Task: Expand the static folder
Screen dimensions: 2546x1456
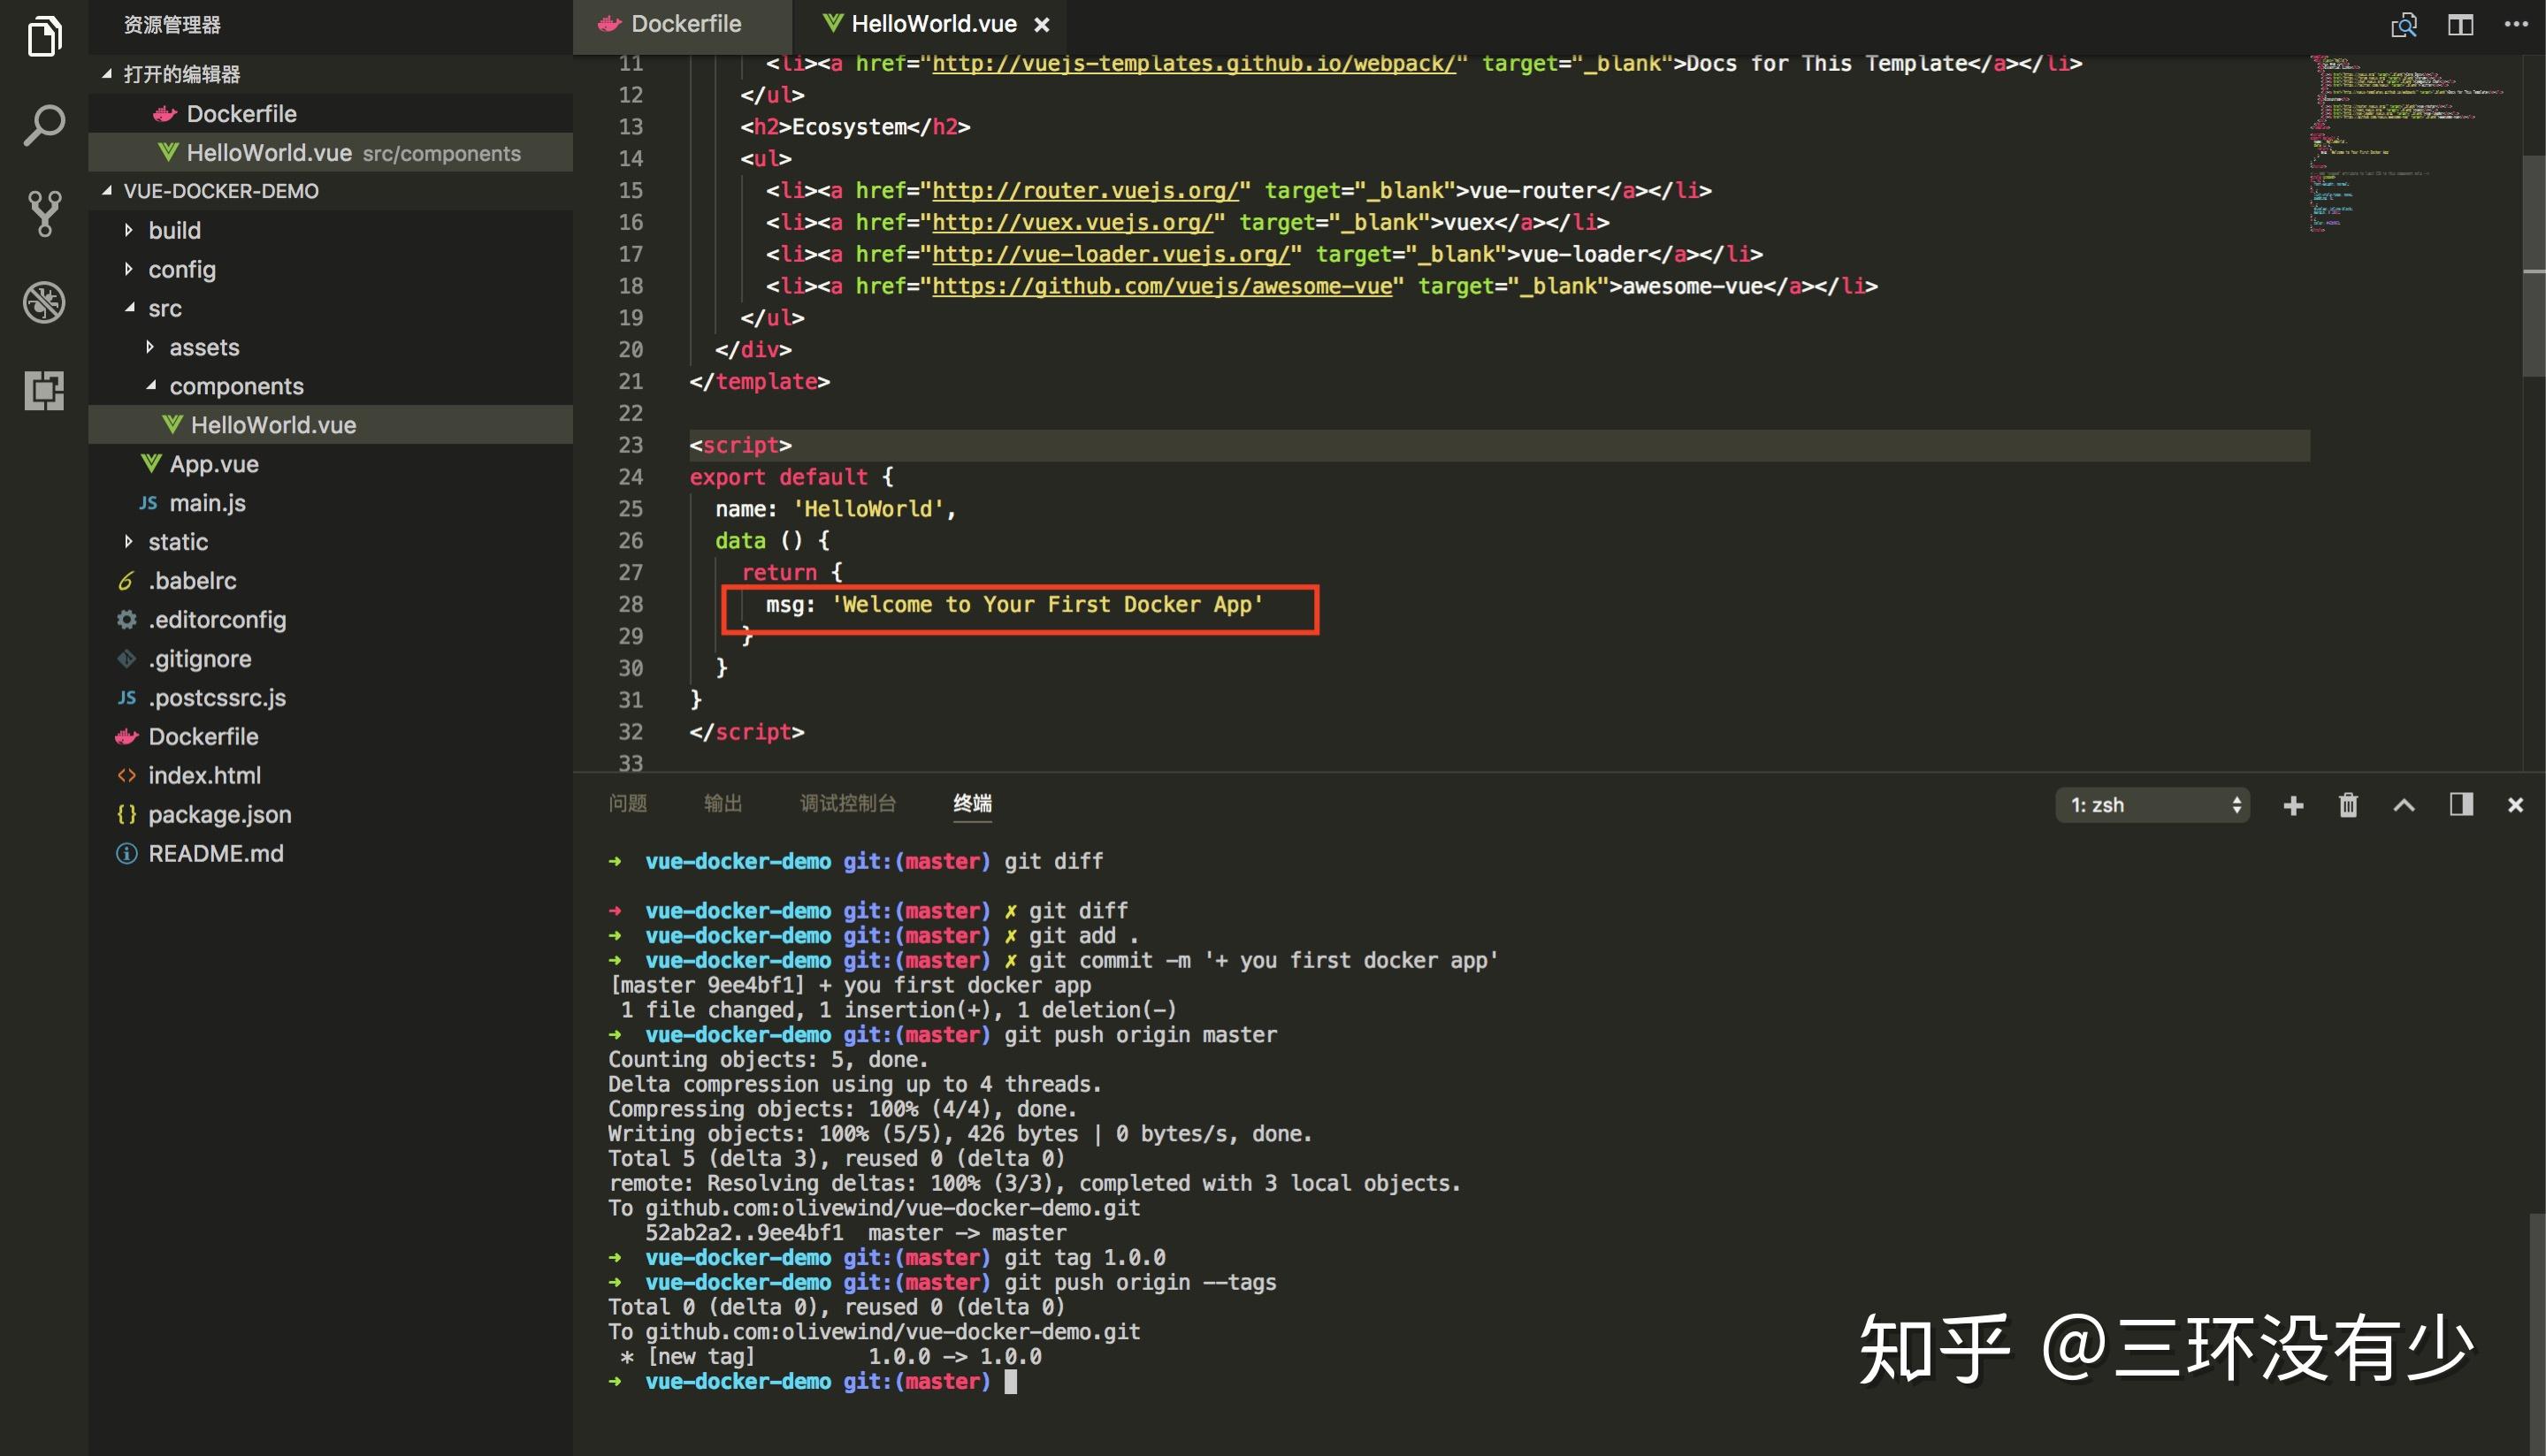Action: pyautogui.click(x=178, y=542)
